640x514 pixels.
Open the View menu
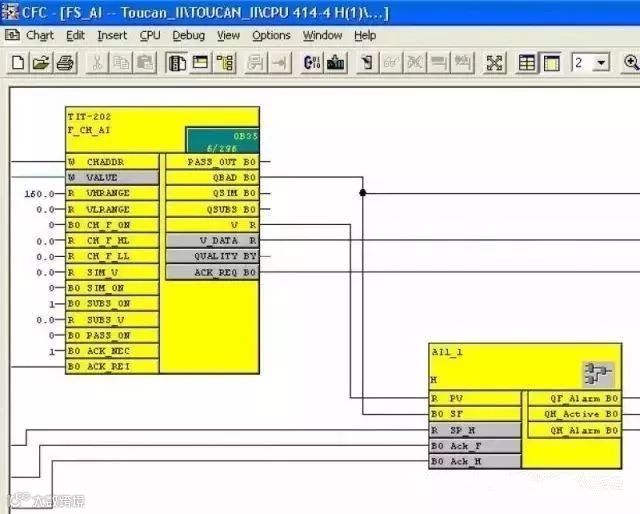(228, 36)
